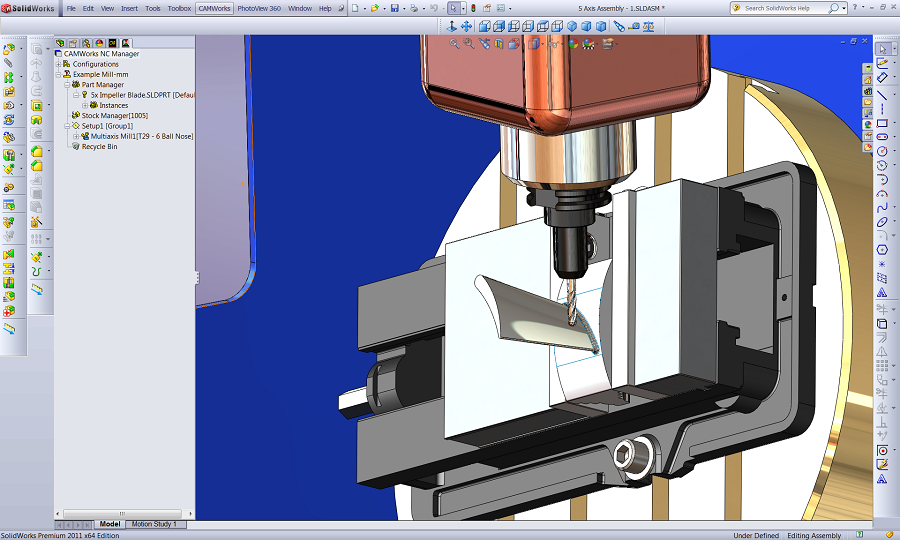Open the Select tool dropdown arrow
The height and width of the screenshot is (540, 900).
click(x=463, y=8)
